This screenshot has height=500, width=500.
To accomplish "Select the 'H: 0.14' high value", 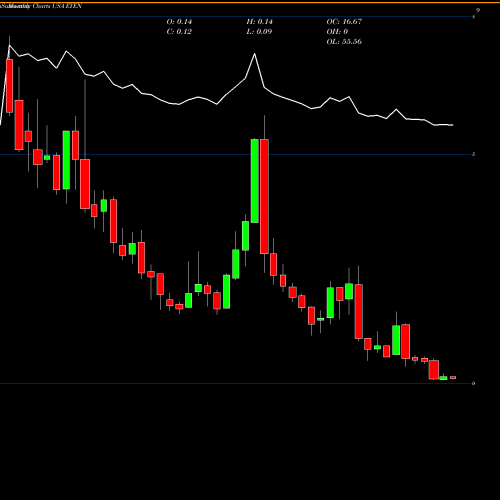I will pyautogui.click(x=259, y=22).
